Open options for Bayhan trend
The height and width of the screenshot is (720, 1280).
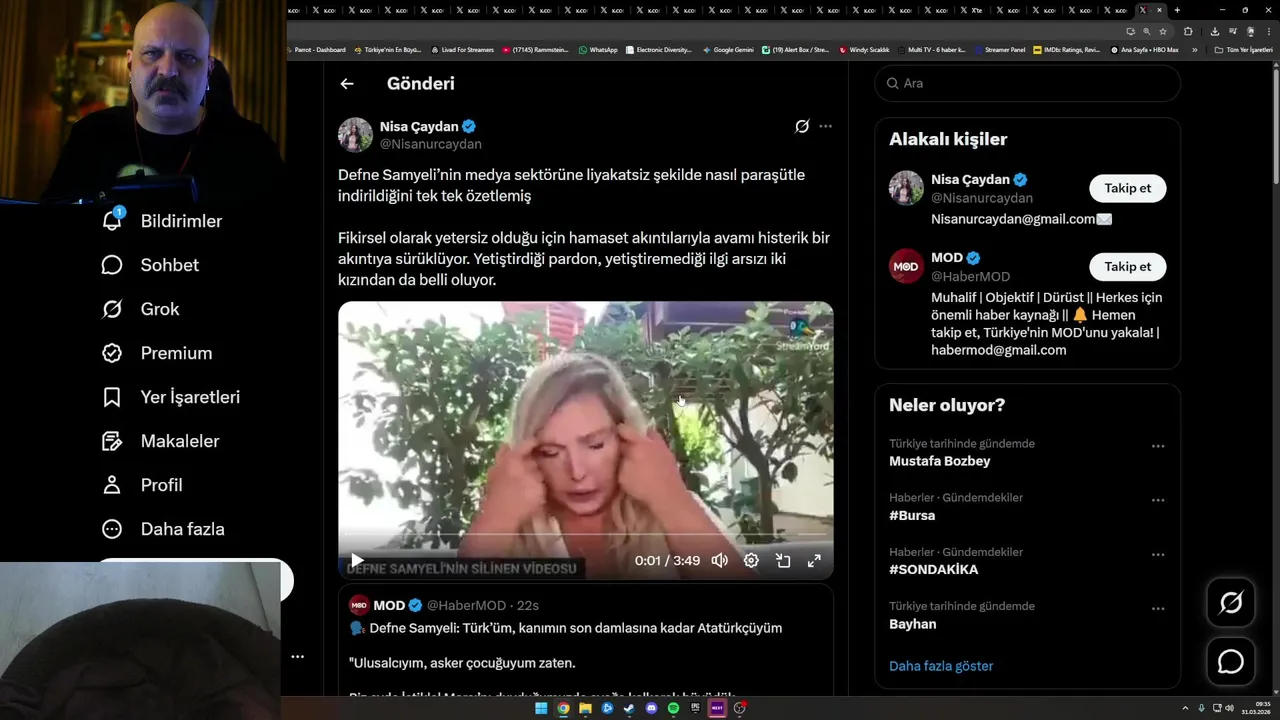point(1158,608)
